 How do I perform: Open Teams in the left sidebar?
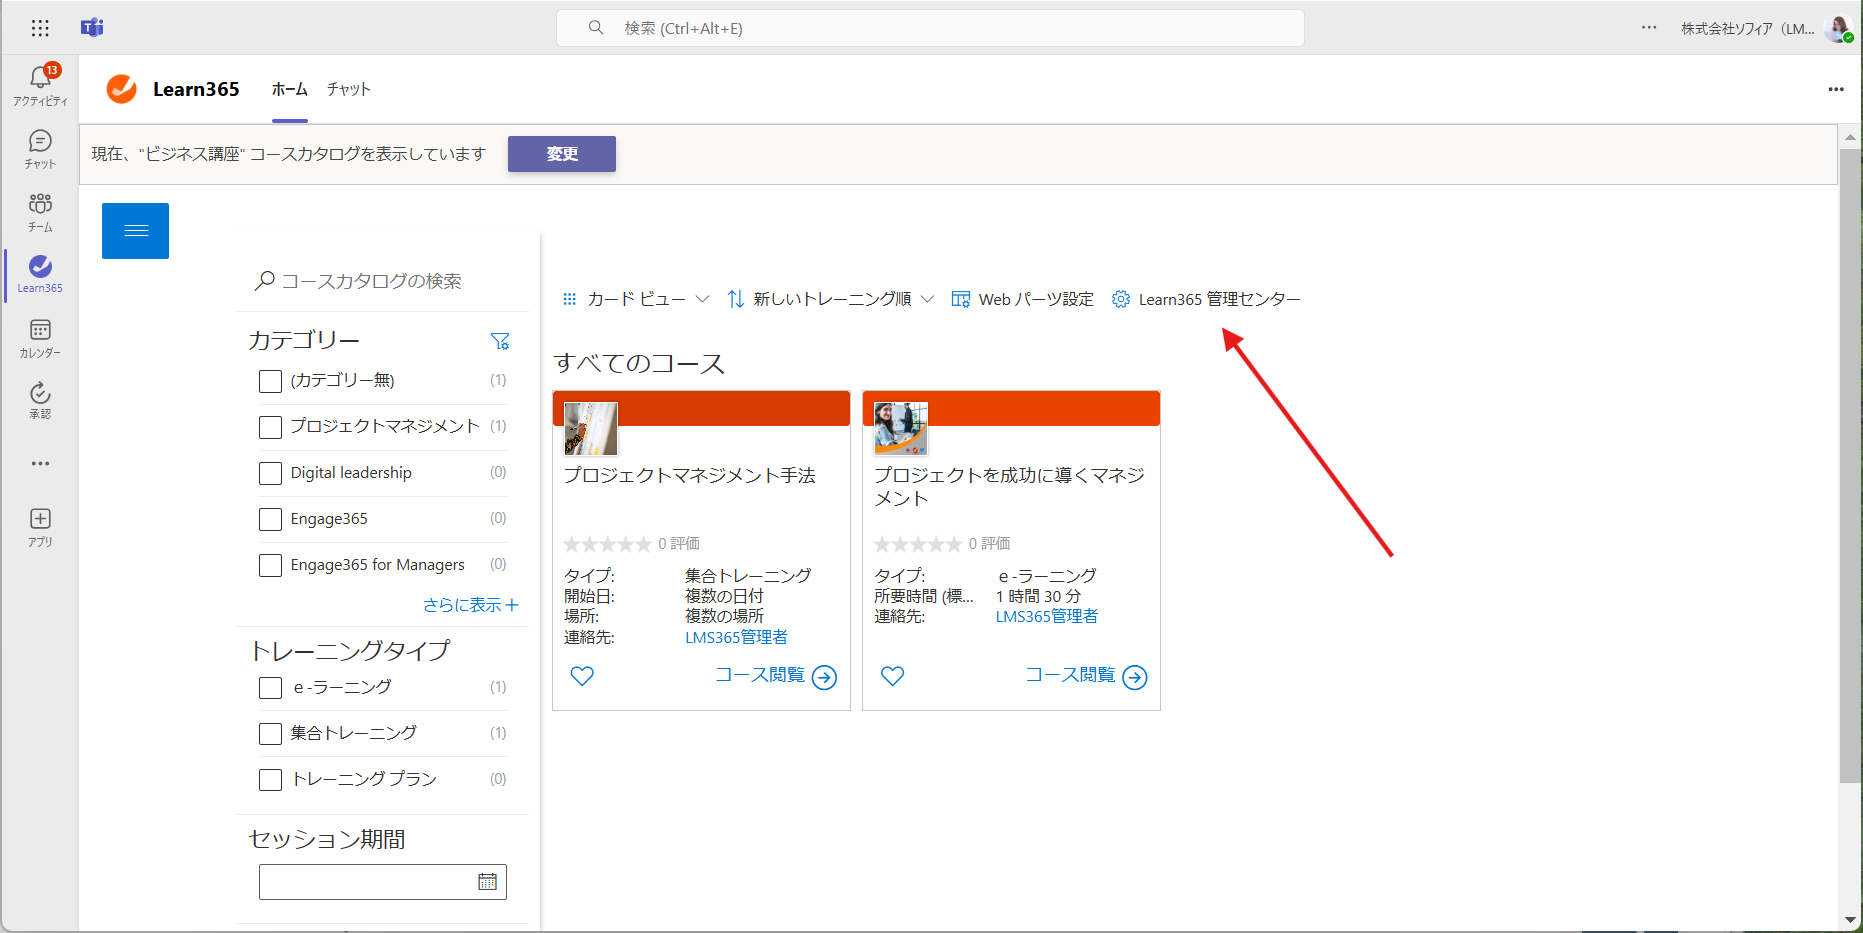40,212
